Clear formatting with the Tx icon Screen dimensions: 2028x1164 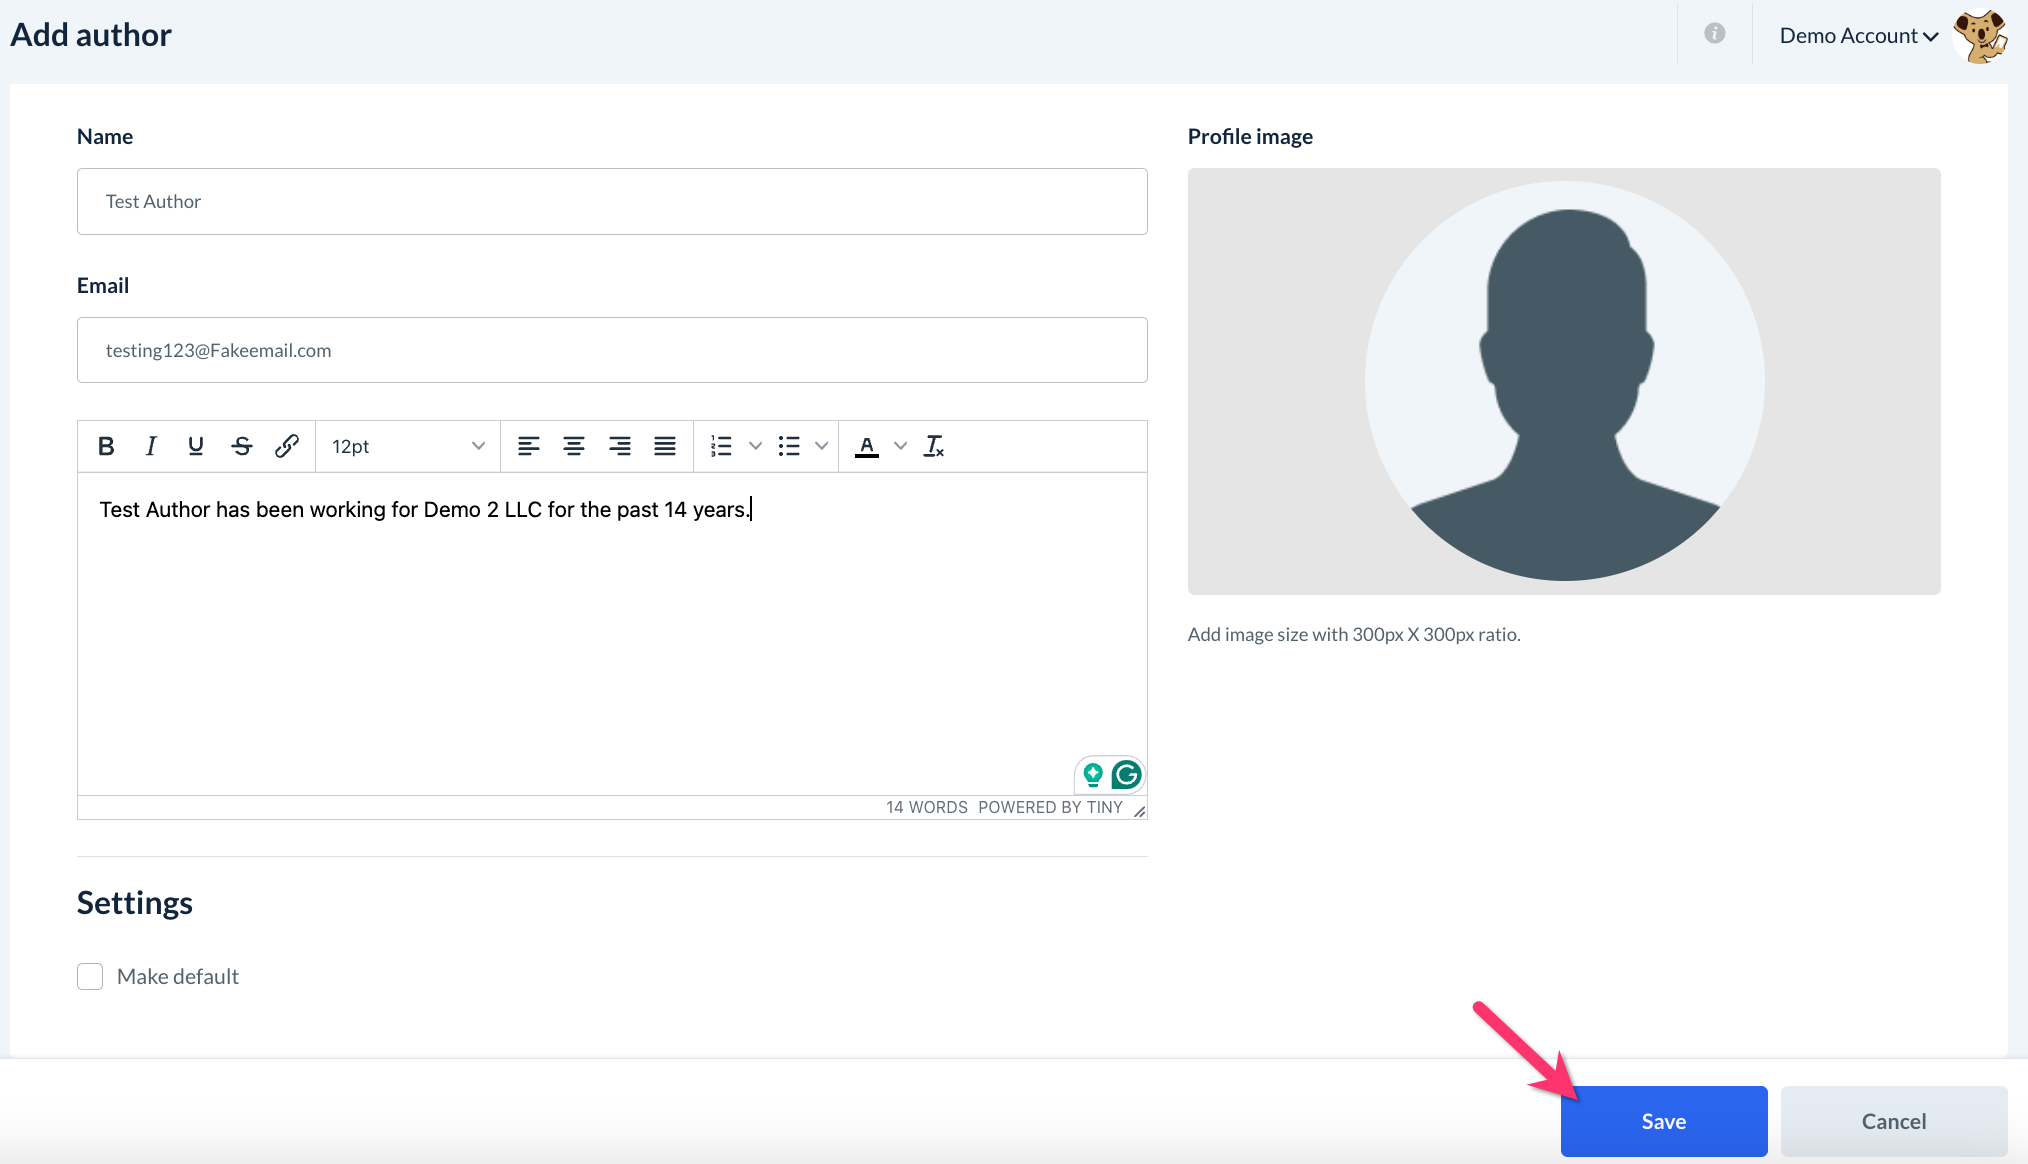coord(934,446)
